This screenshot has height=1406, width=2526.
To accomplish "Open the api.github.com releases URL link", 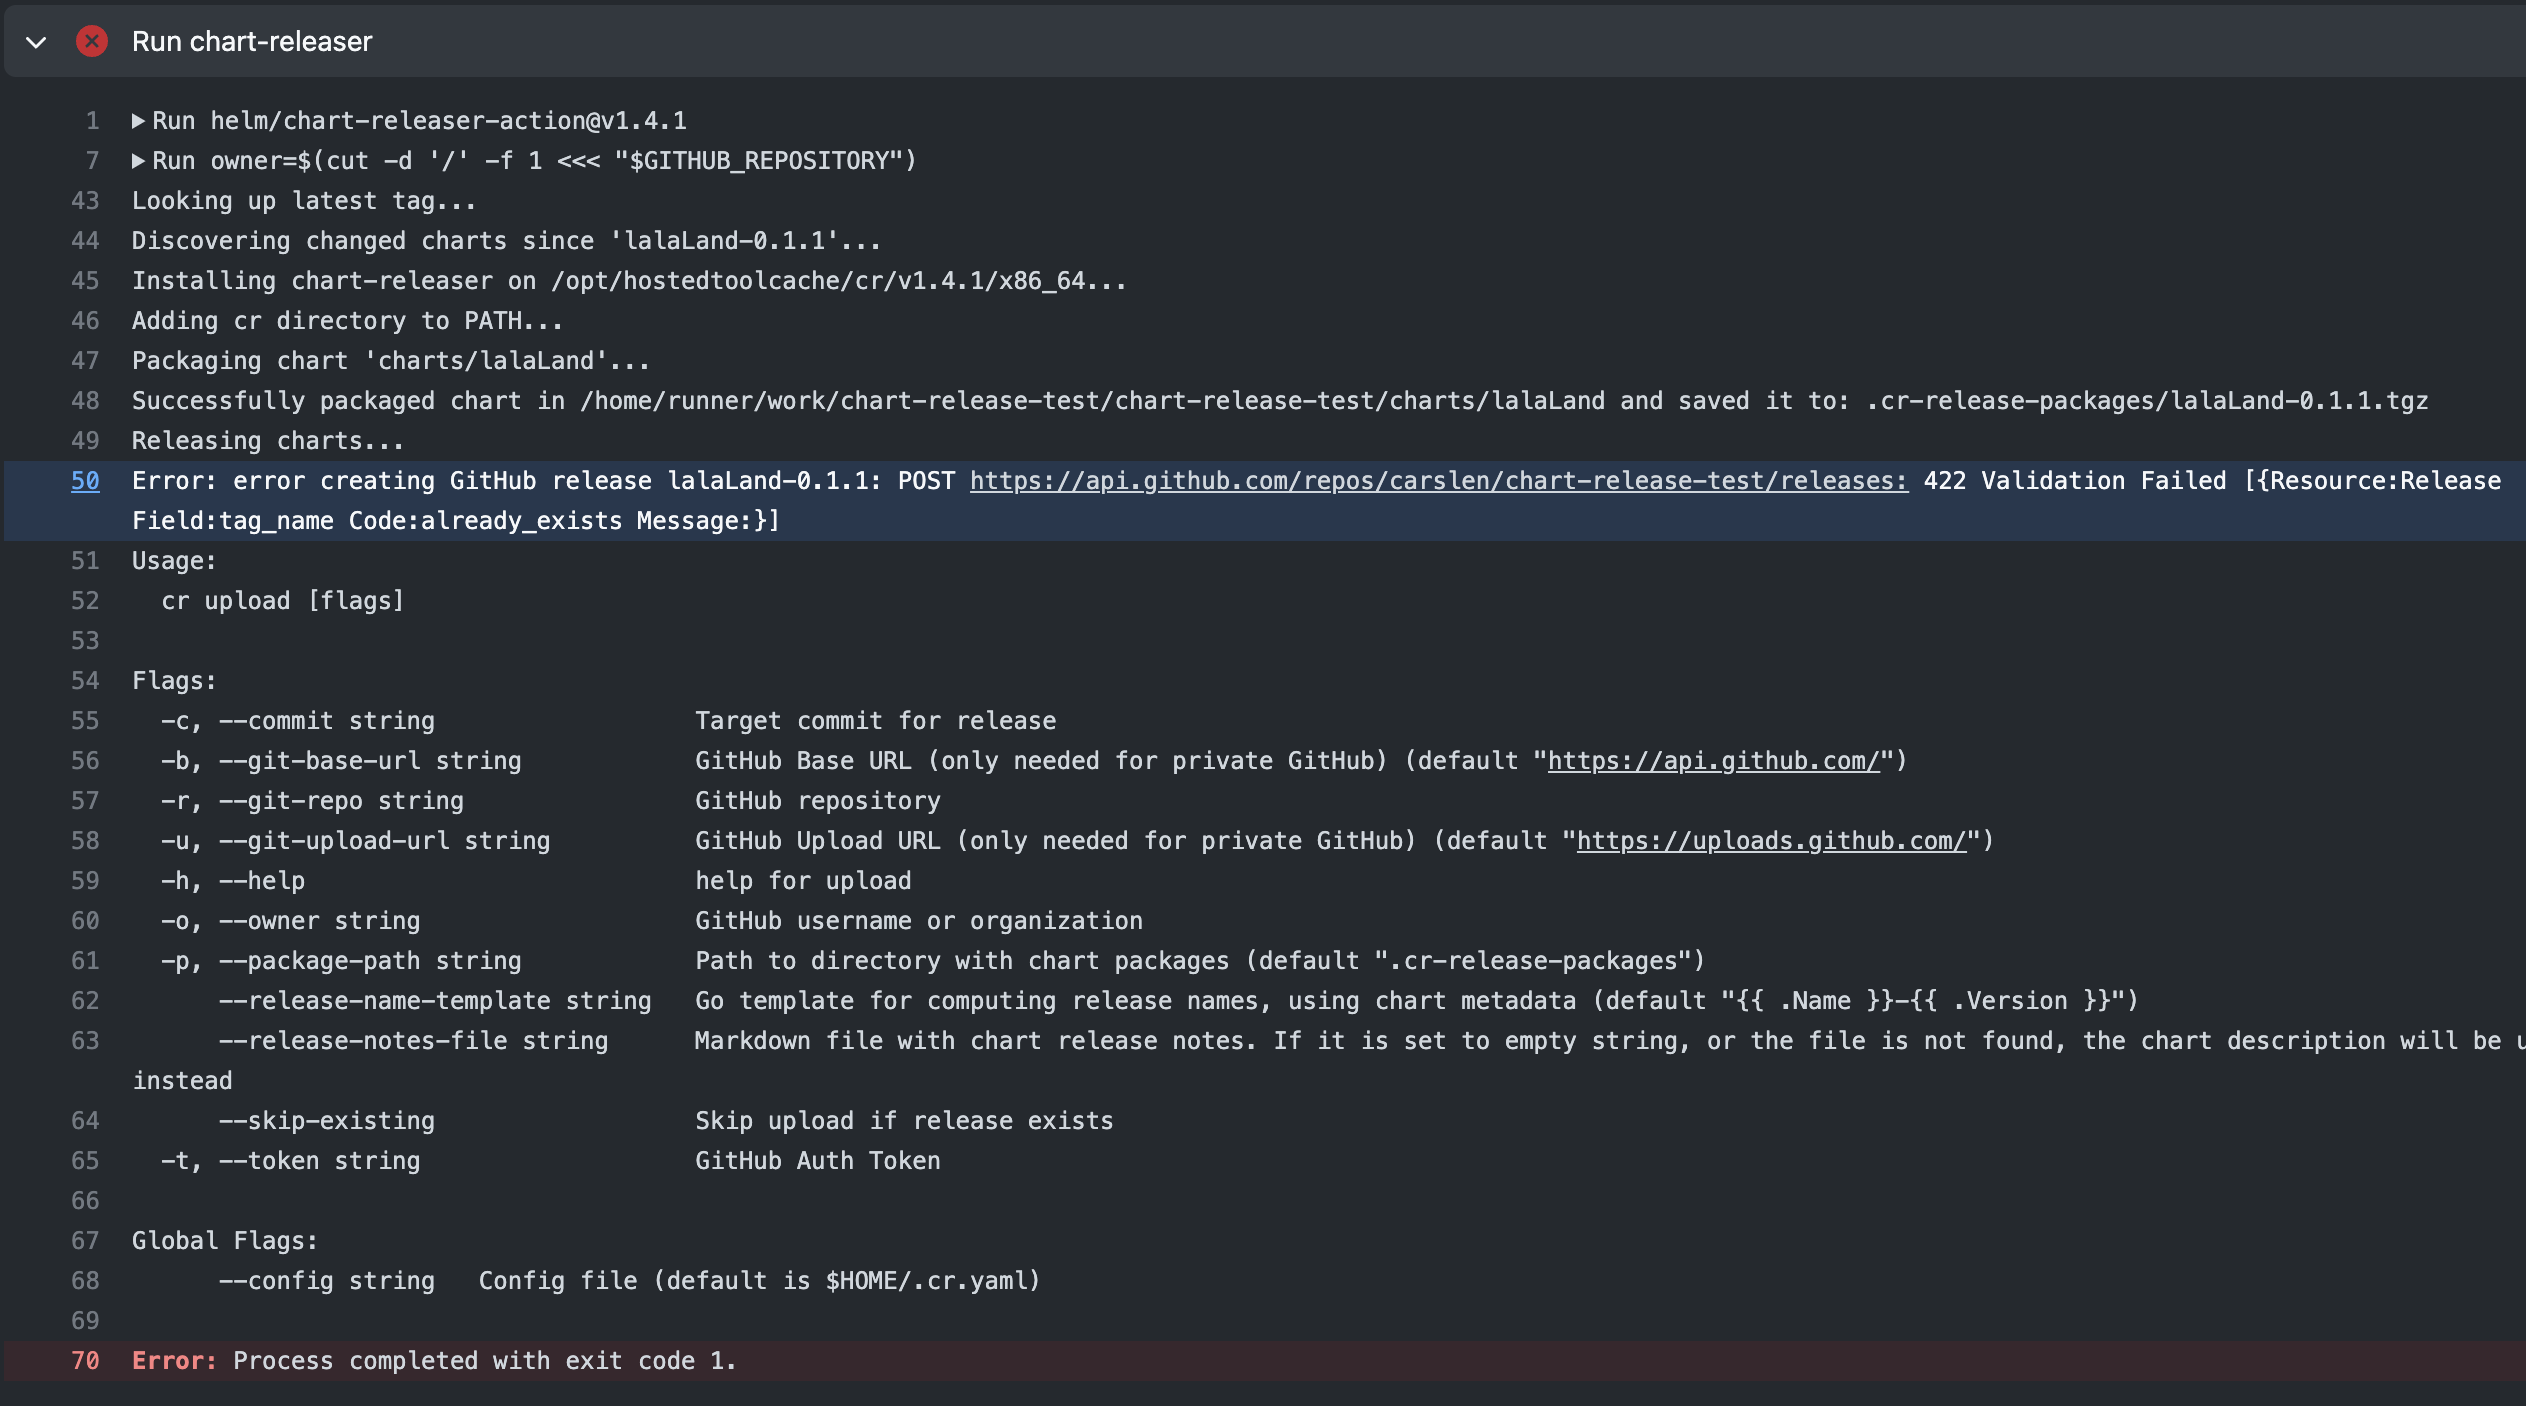I will [x=1438, y=481].
